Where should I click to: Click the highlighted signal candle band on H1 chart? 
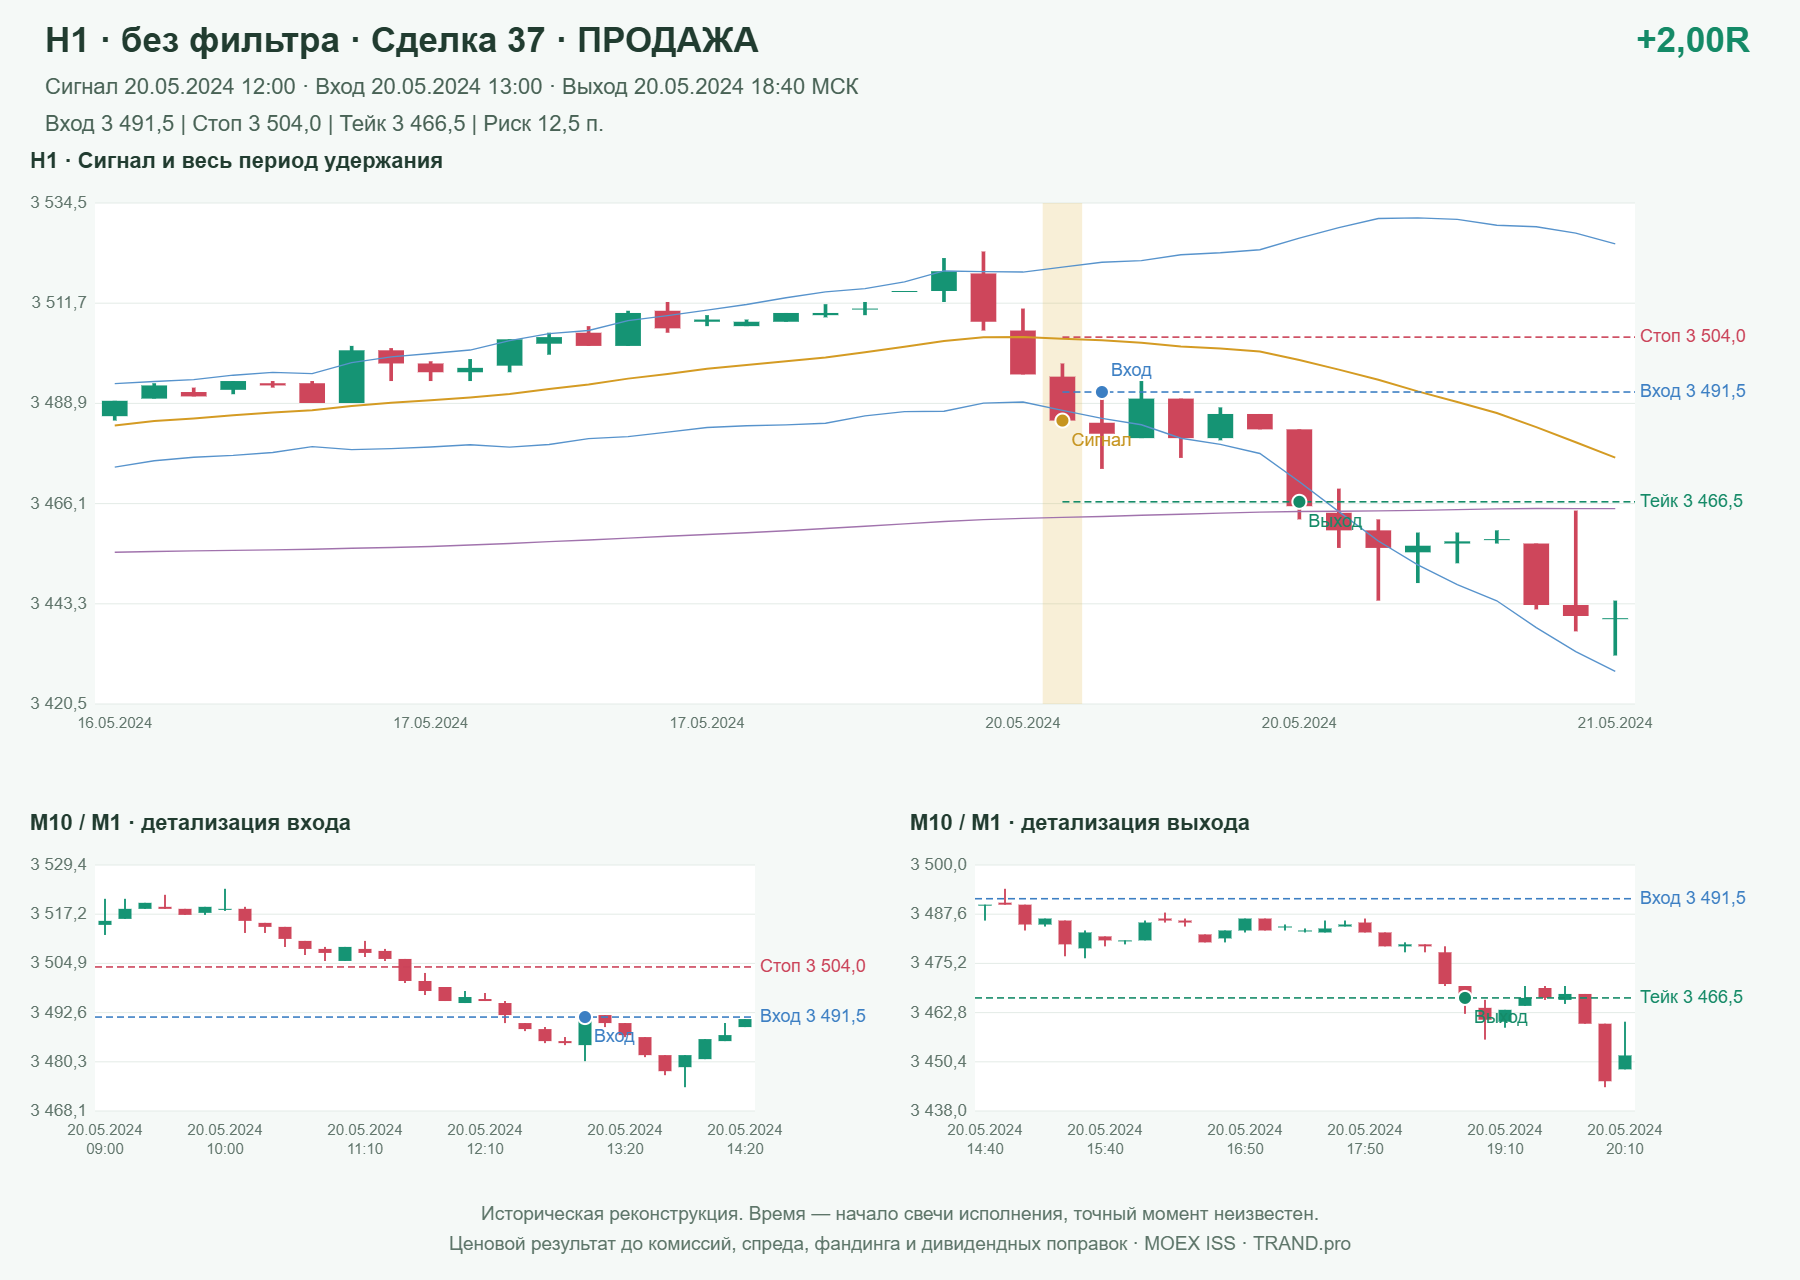(1062, 453)
